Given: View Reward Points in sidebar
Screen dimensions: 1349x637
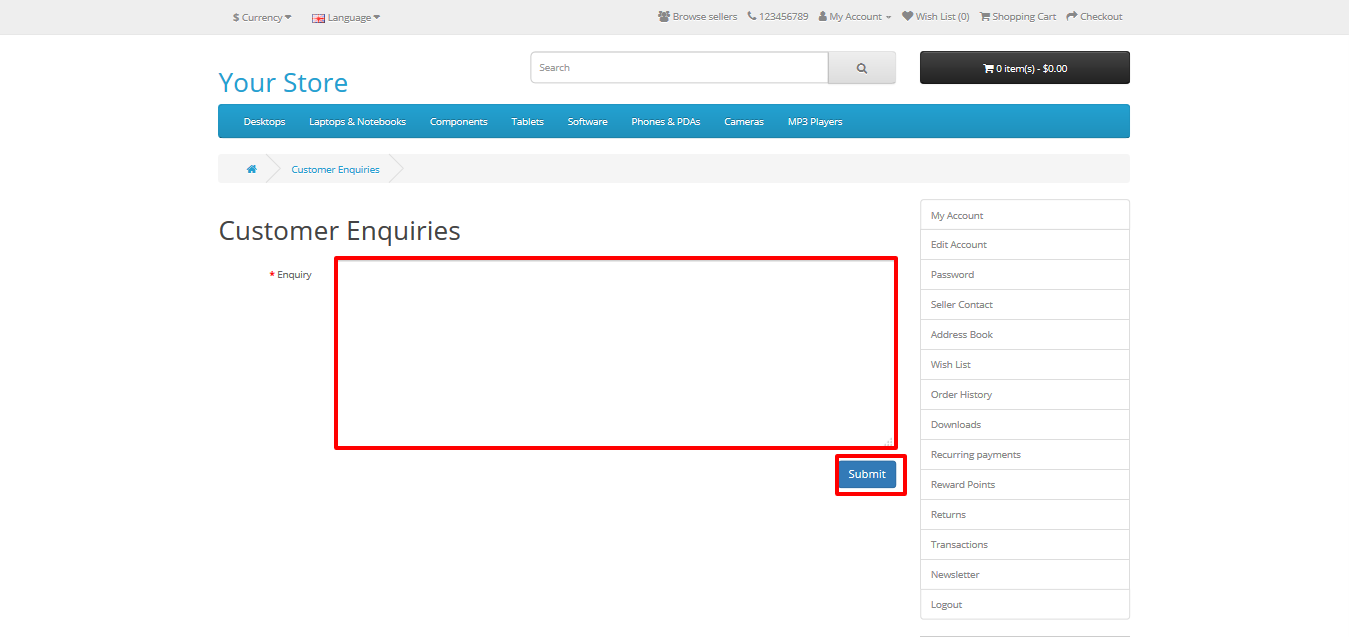Looking at the screenshot, I should point(1025,485).
